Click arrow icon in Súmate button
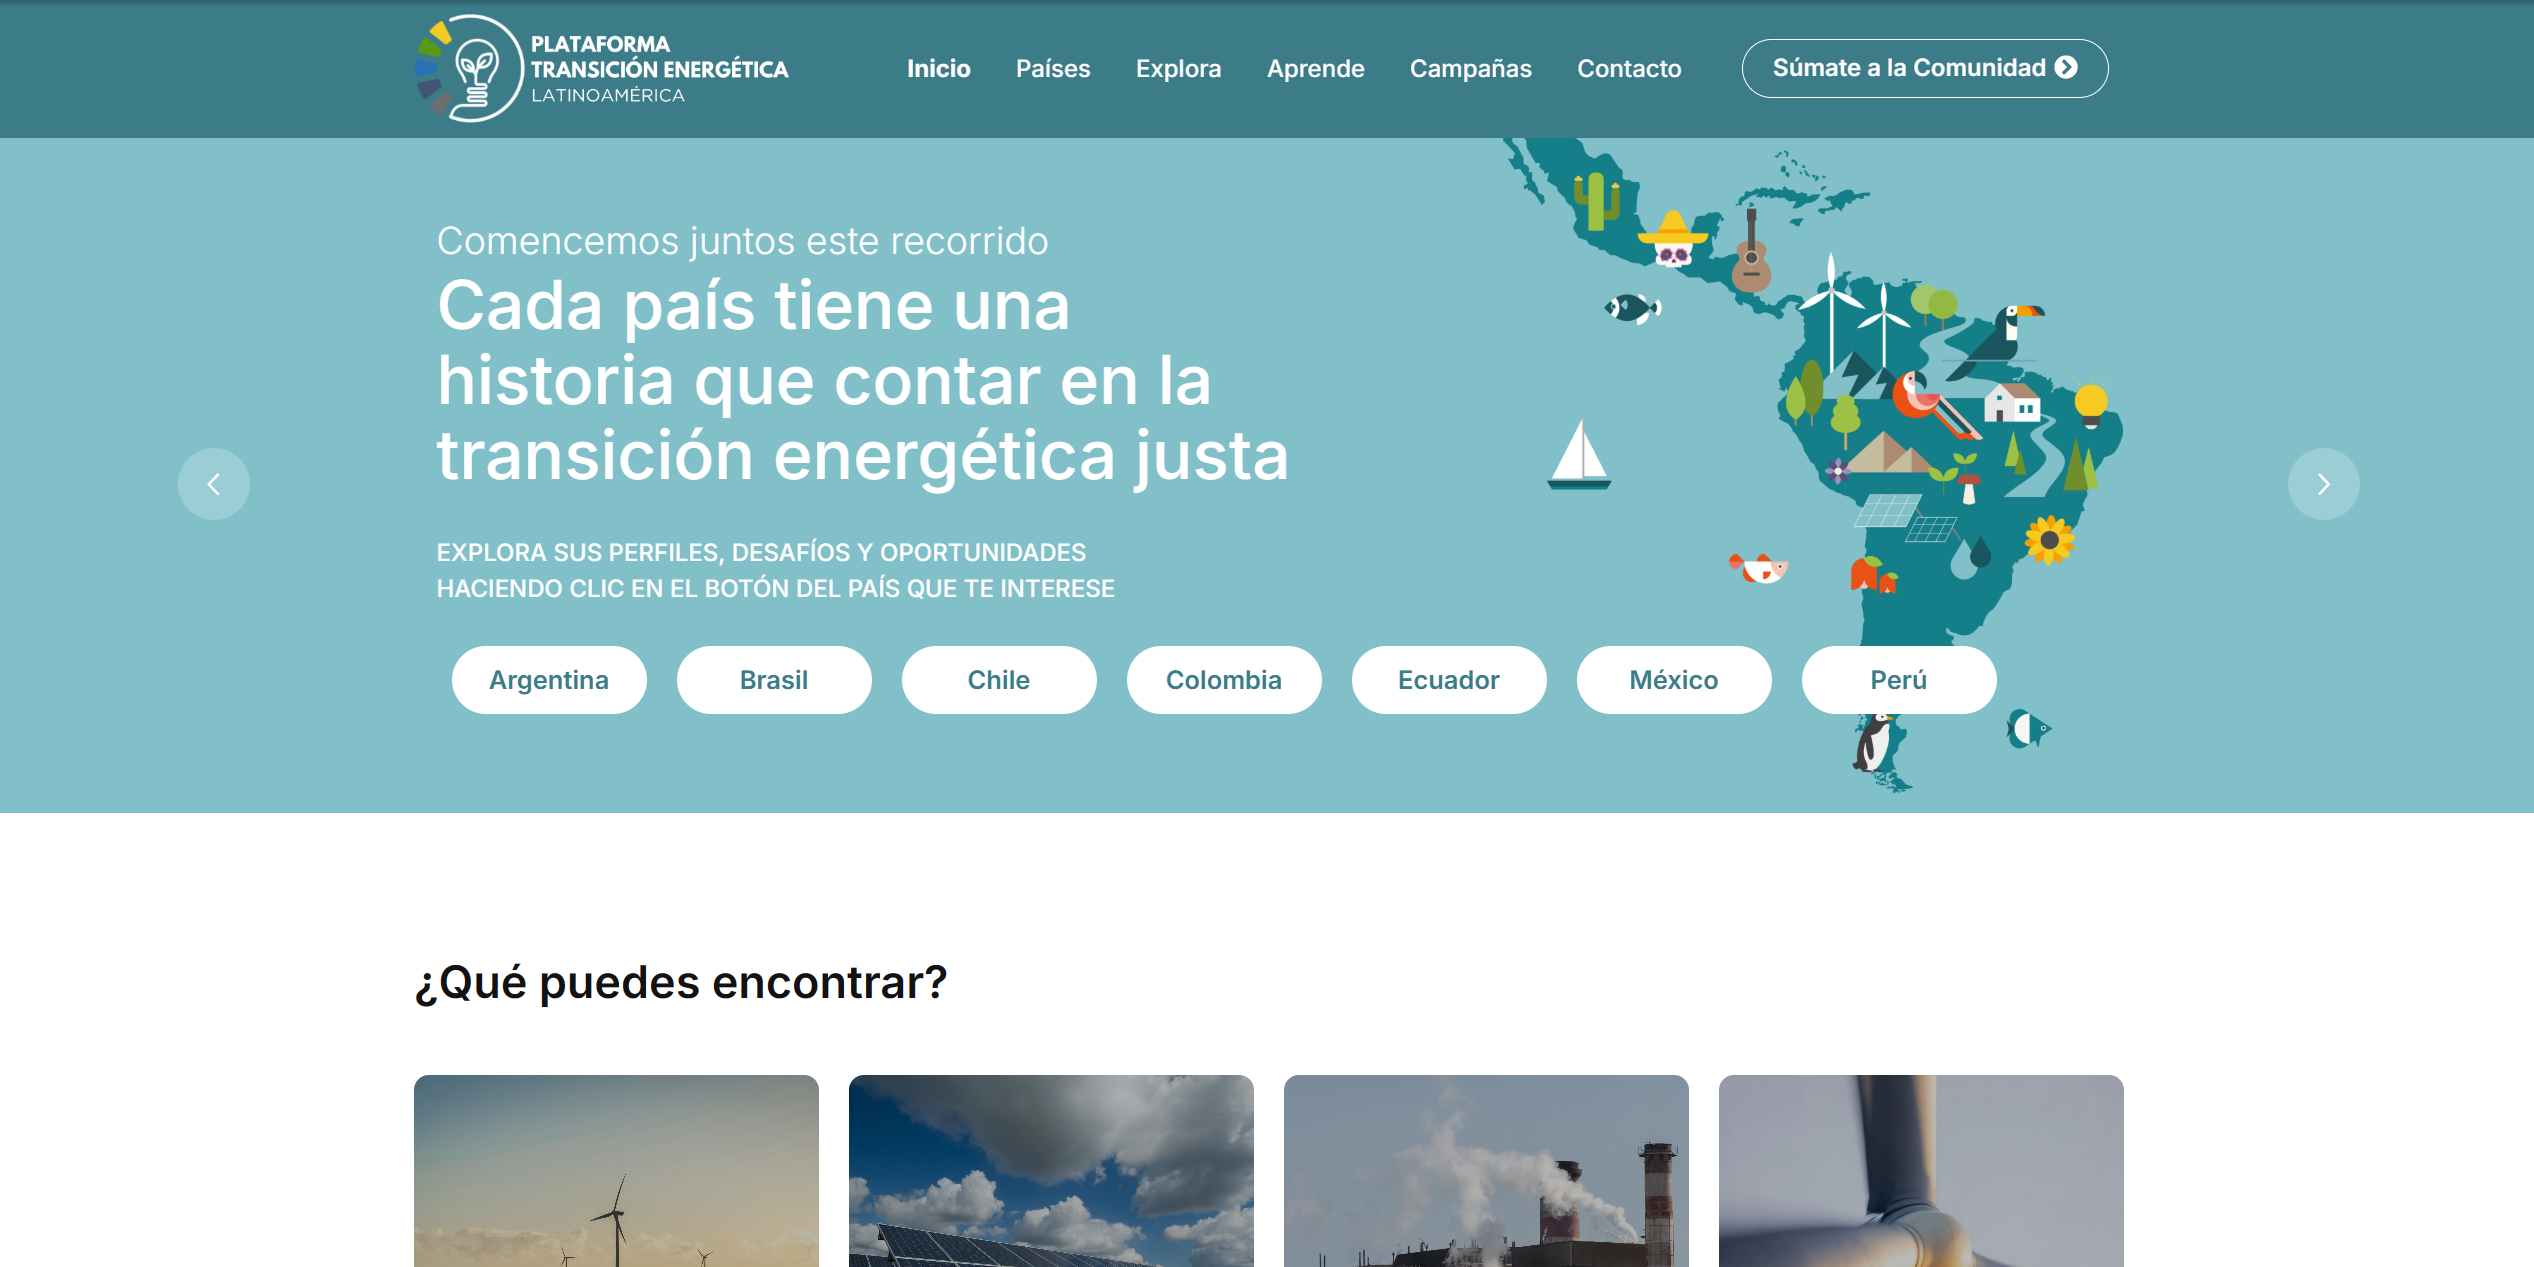The width and height of the screenshot is (2534, 1267). [x=2066, y=67]
